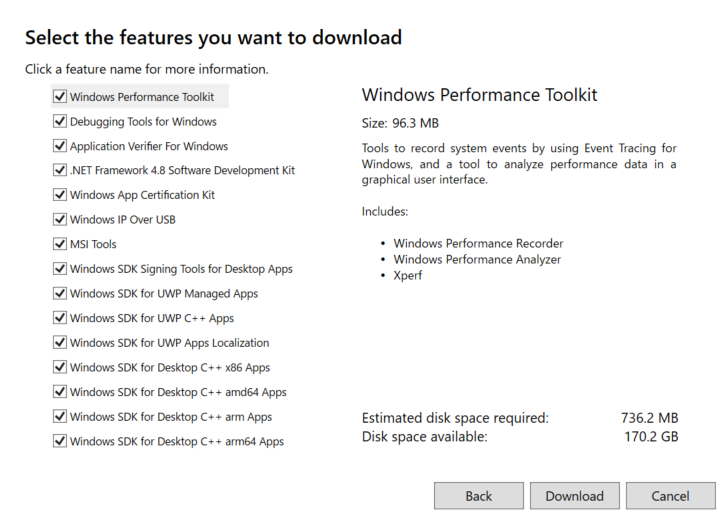The image size is (717, 514).
Task: Toggle Debugging Tools for Windows checkbox
Action: coord(60,121)
